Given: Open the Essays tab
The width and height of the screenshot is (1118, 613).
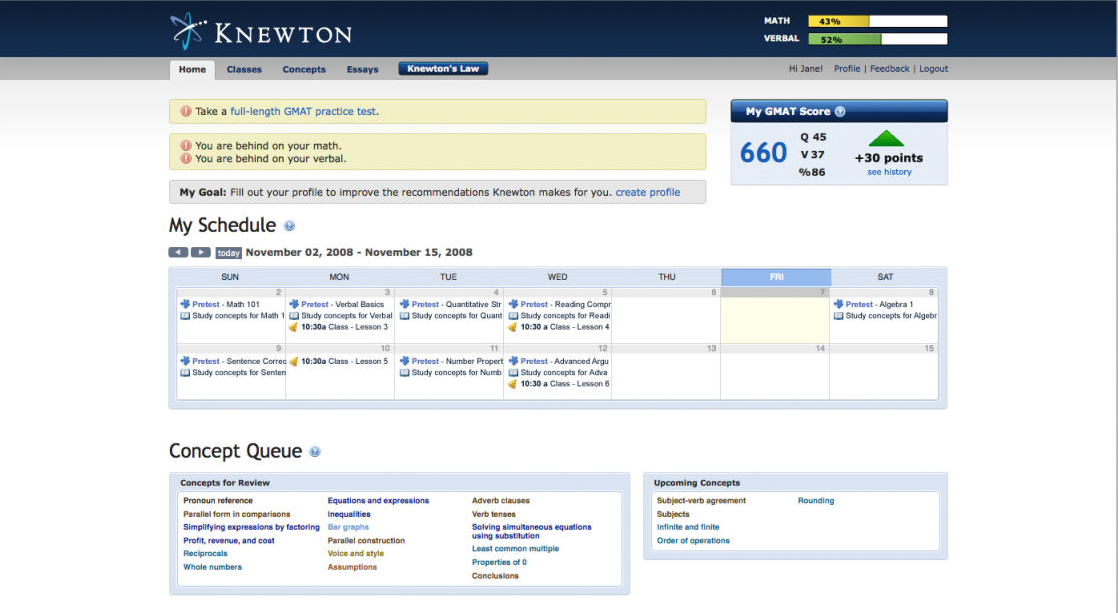Looking at the screenshot, I should 362,70.
